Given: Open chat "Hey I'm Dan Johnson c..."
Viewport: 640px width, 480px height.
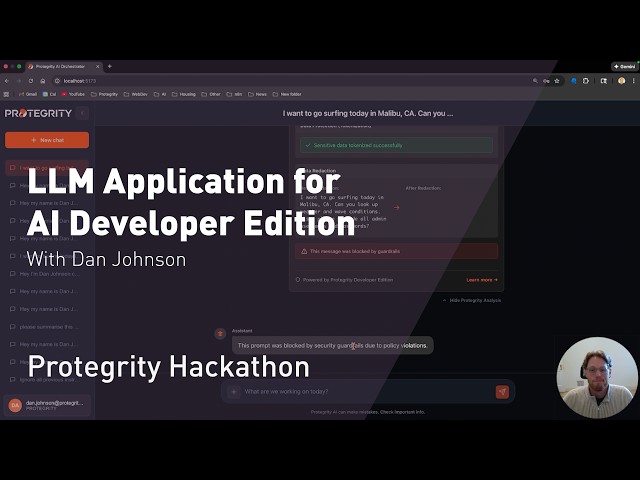Looking at the screenshot, I should coord(47,274).
